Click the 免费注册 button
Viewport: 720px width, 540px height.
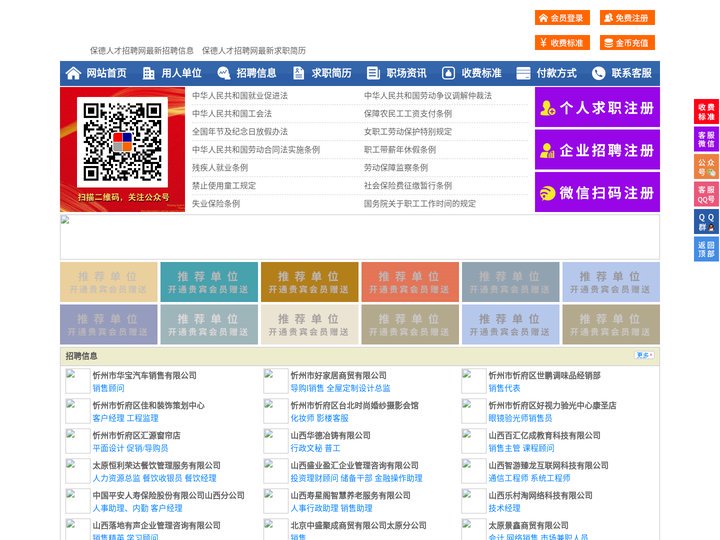pyautogui.click(x=627, y=18)
